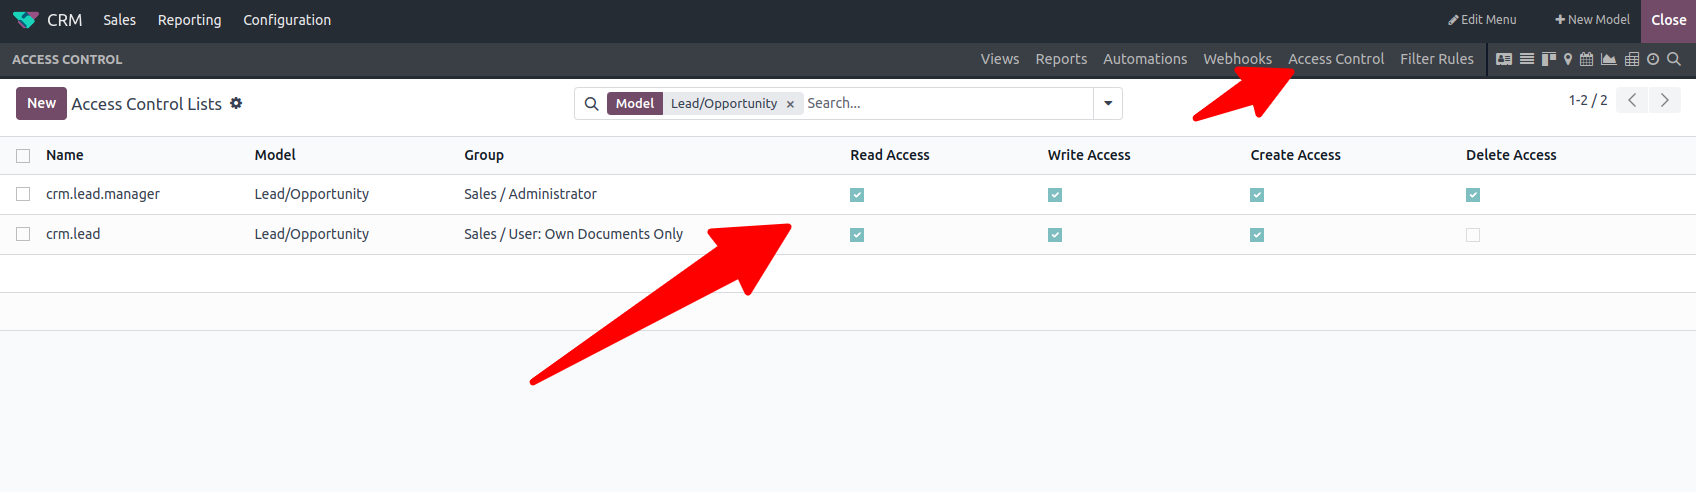Sort by Create Access column header
Screen dimensions: 1696x492
coord(1295,155)
